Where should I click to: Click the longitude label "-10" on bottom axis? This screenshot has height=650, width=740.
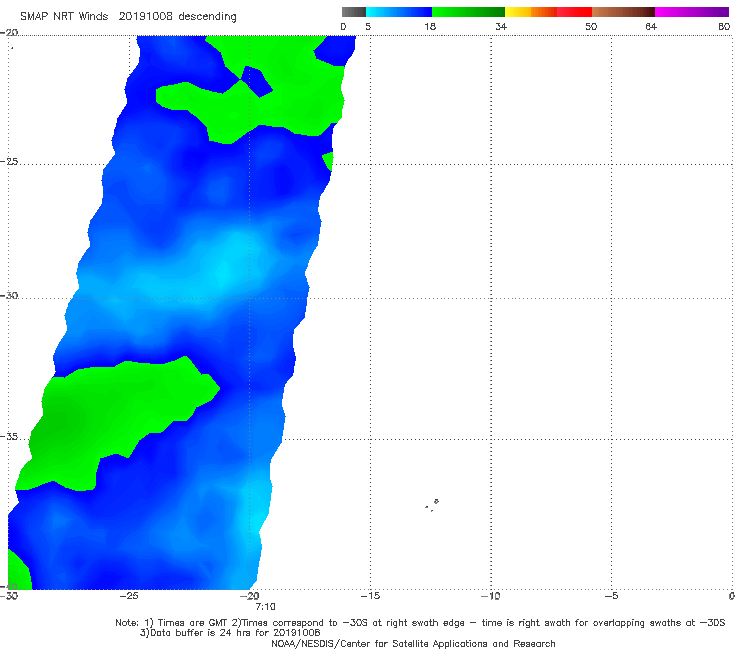tap(490, 596)
